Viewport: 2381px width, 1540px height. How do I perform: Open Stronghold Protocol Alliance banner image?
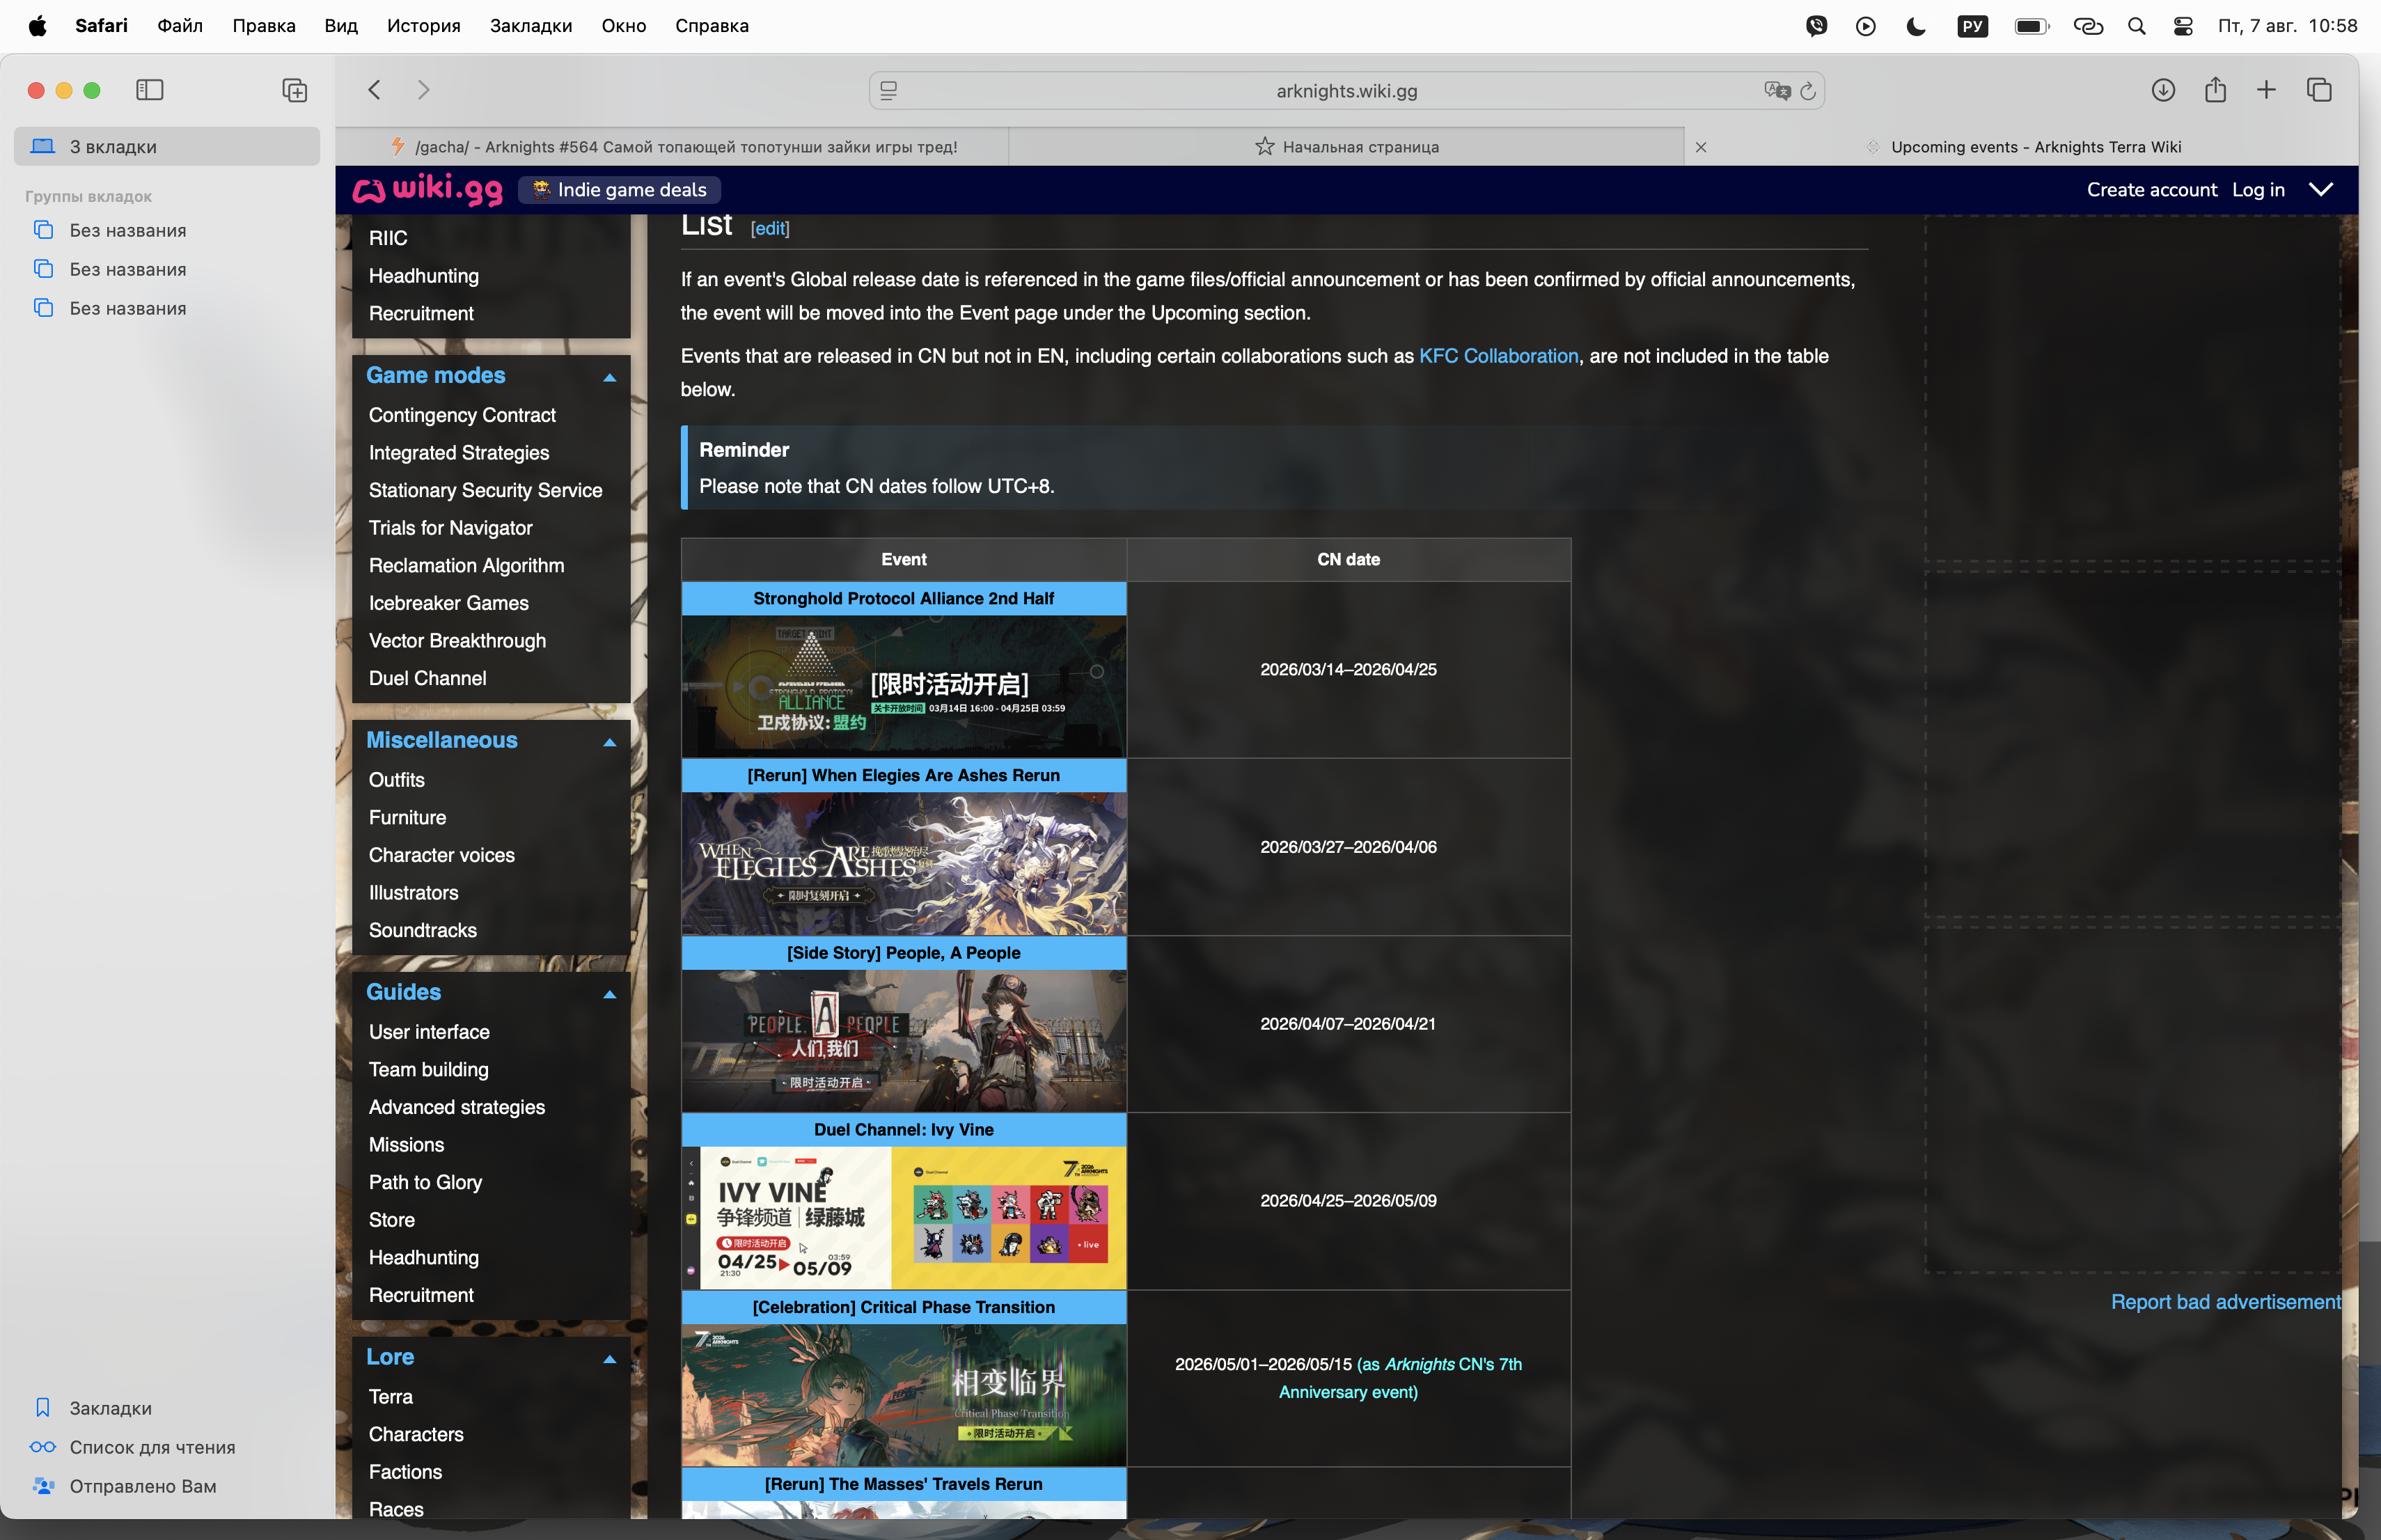tap(904, 686)
